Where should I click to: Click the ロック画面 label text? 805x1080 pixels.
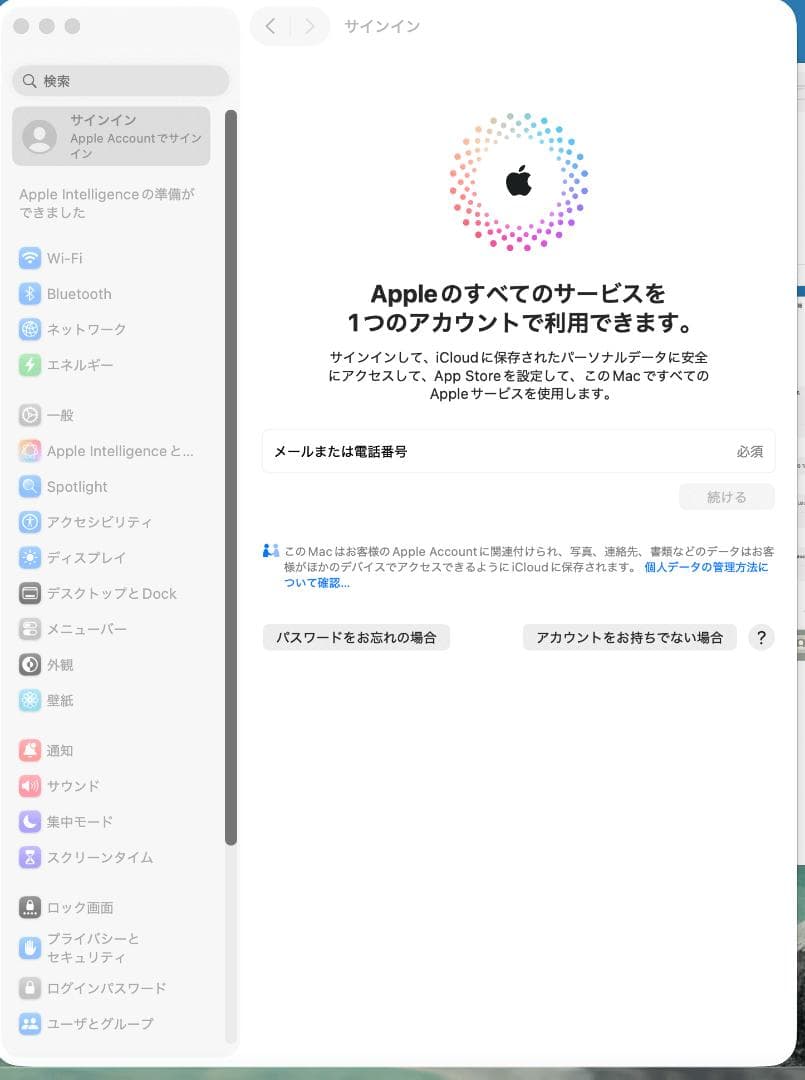tap(80, 908)
